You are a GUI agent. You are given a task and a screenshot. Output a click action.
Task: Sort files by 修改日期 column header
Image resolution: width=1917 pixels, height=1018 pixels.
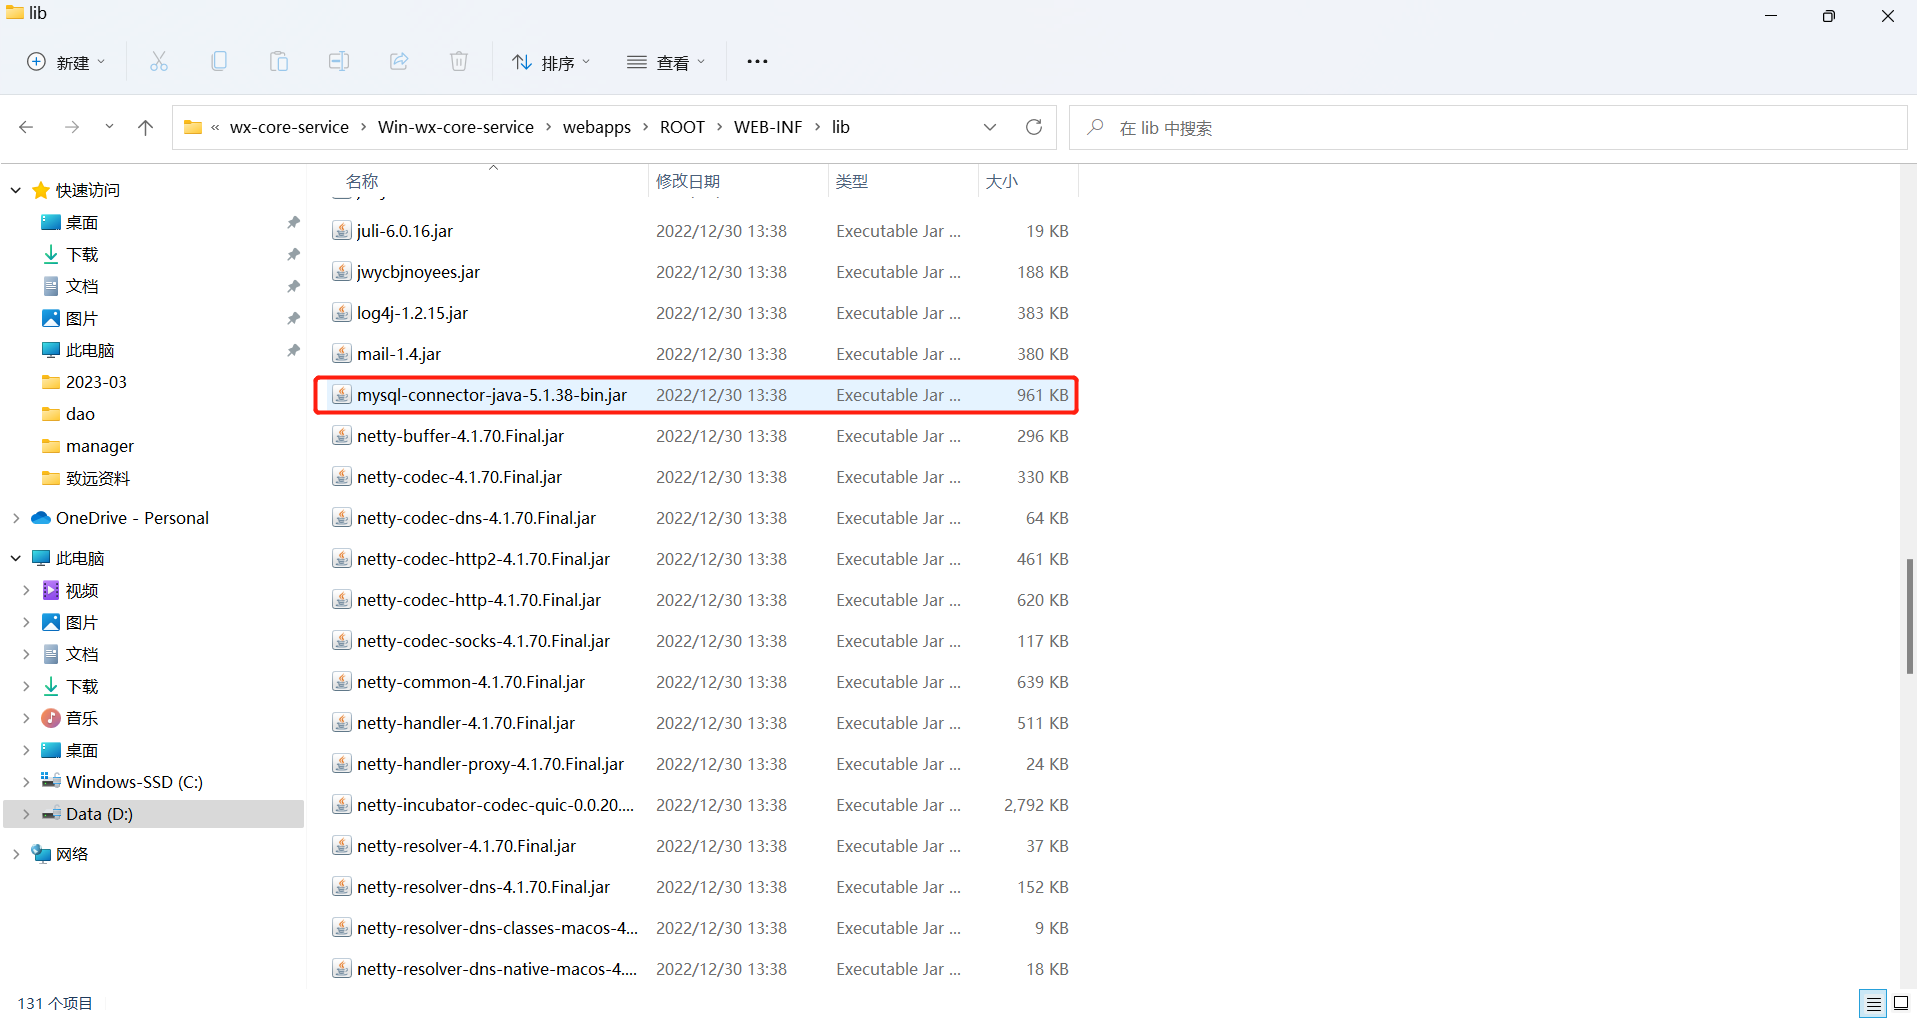688,181
